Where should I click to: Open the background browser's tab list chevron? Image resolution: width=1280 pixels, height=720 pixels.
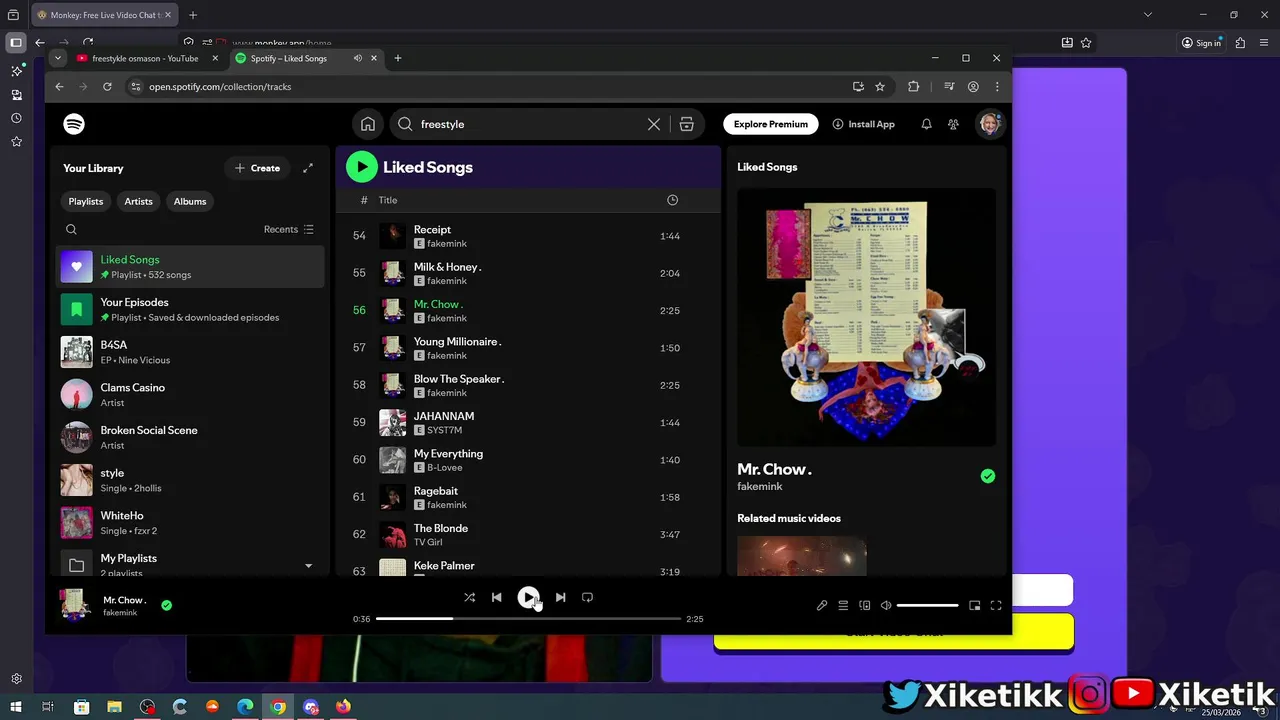1148,15
